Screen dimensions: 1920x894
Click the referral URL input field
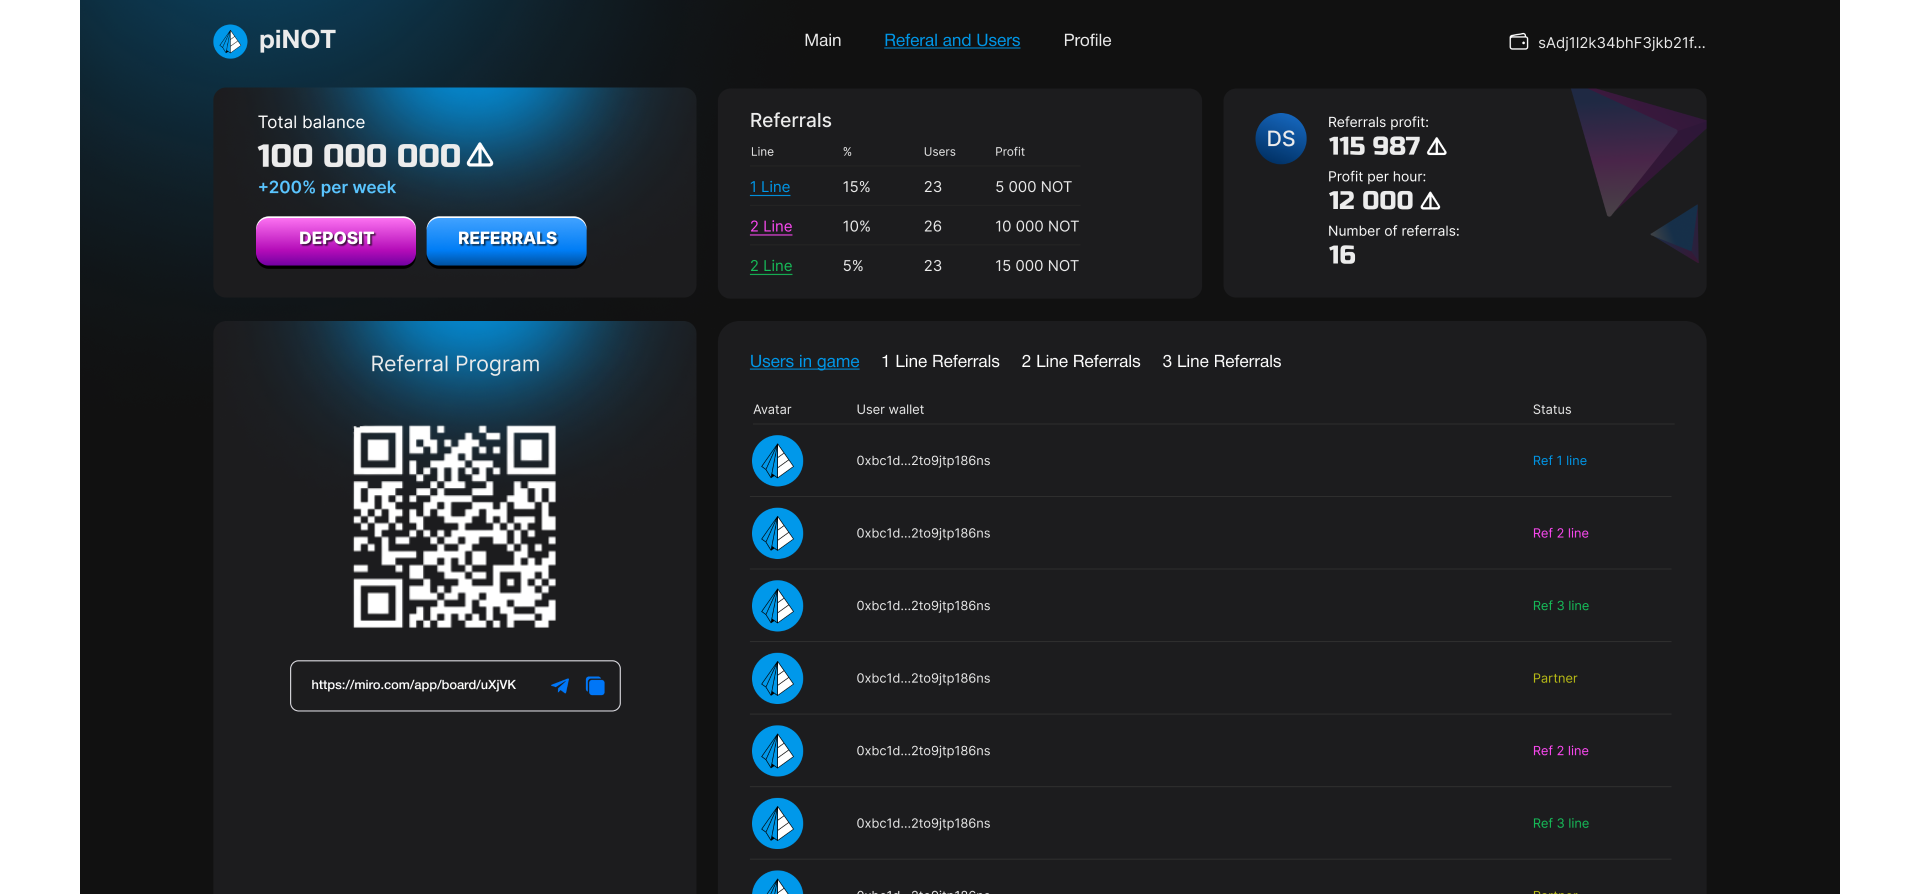[414, 686]
